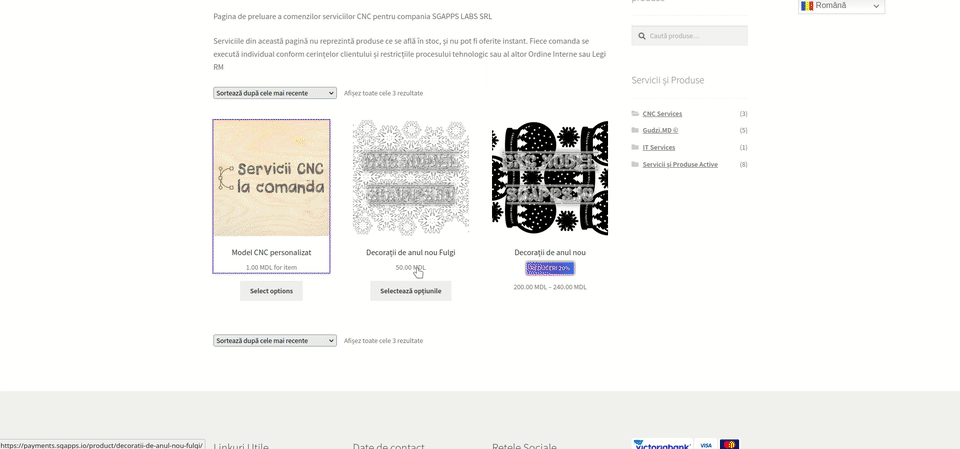Click the count (8) next to Servicii și Produse Active
This screenshot has height=449, width=960.
pyautogui.click(x=743, y=165)
